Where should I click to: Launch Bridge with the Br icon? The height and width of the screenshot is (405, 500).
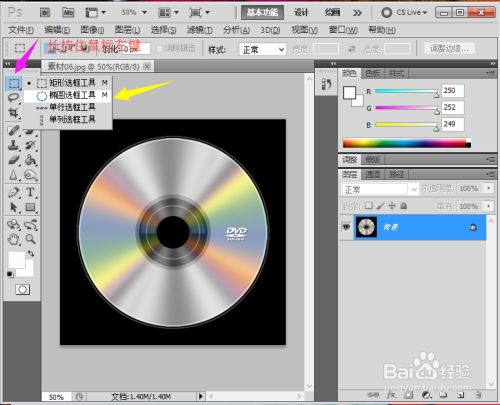pos(45,12)
